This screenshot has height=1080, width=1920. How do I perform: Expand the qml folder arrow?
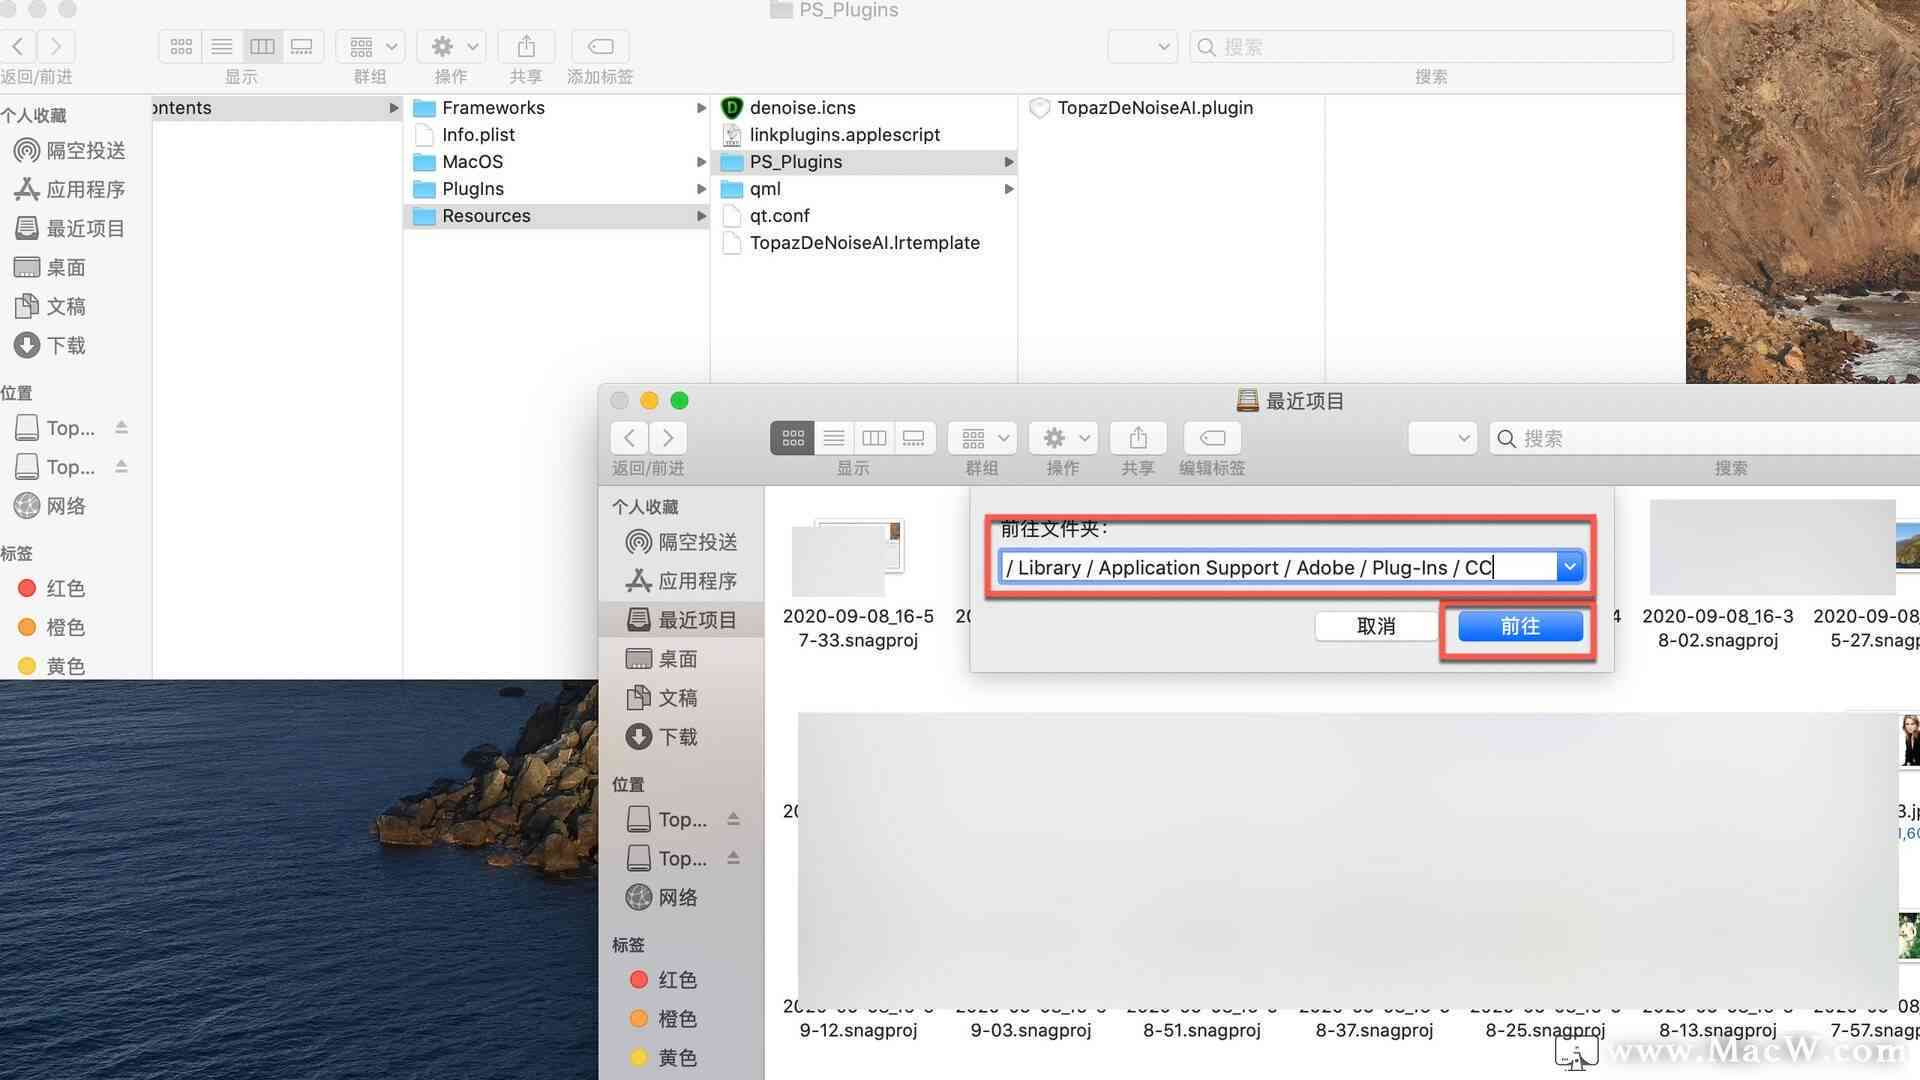coord(1009,189)
